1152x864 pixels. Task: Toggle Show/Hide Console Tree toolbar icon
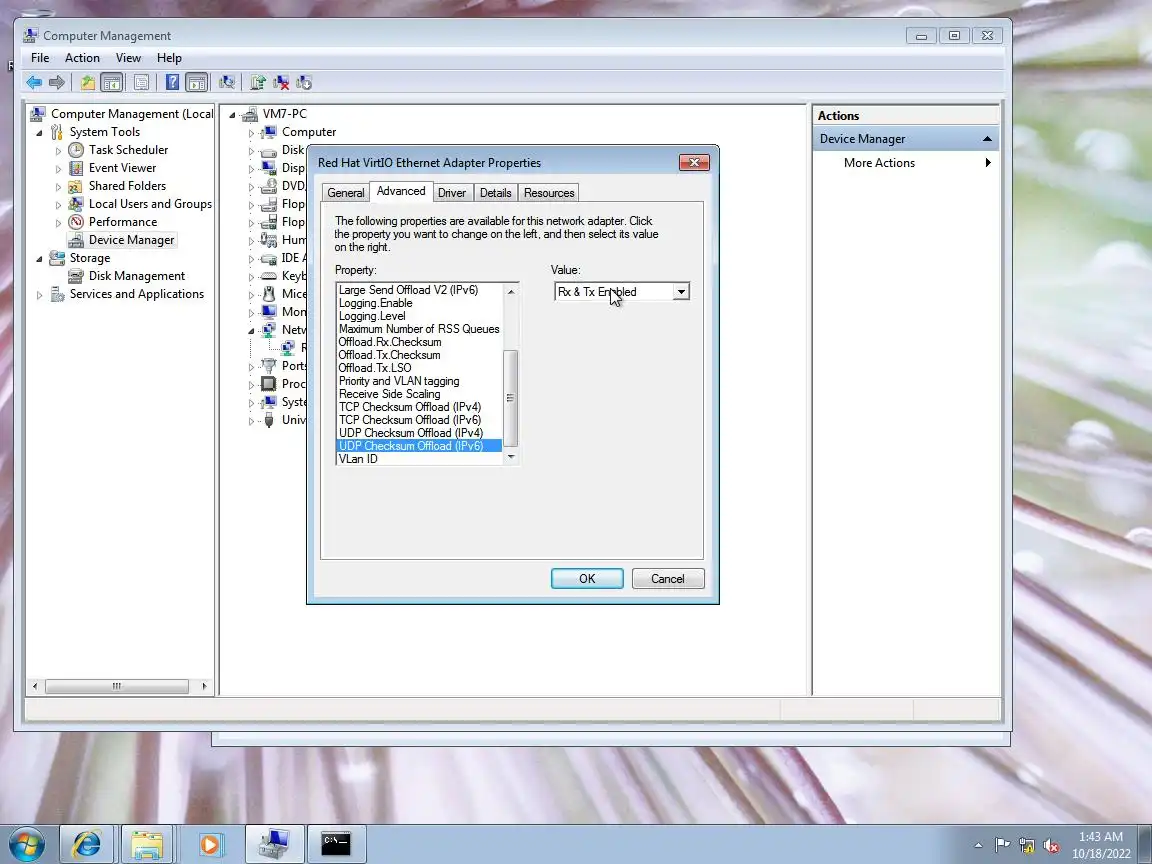pyautogui.click(x=112, y=82)
